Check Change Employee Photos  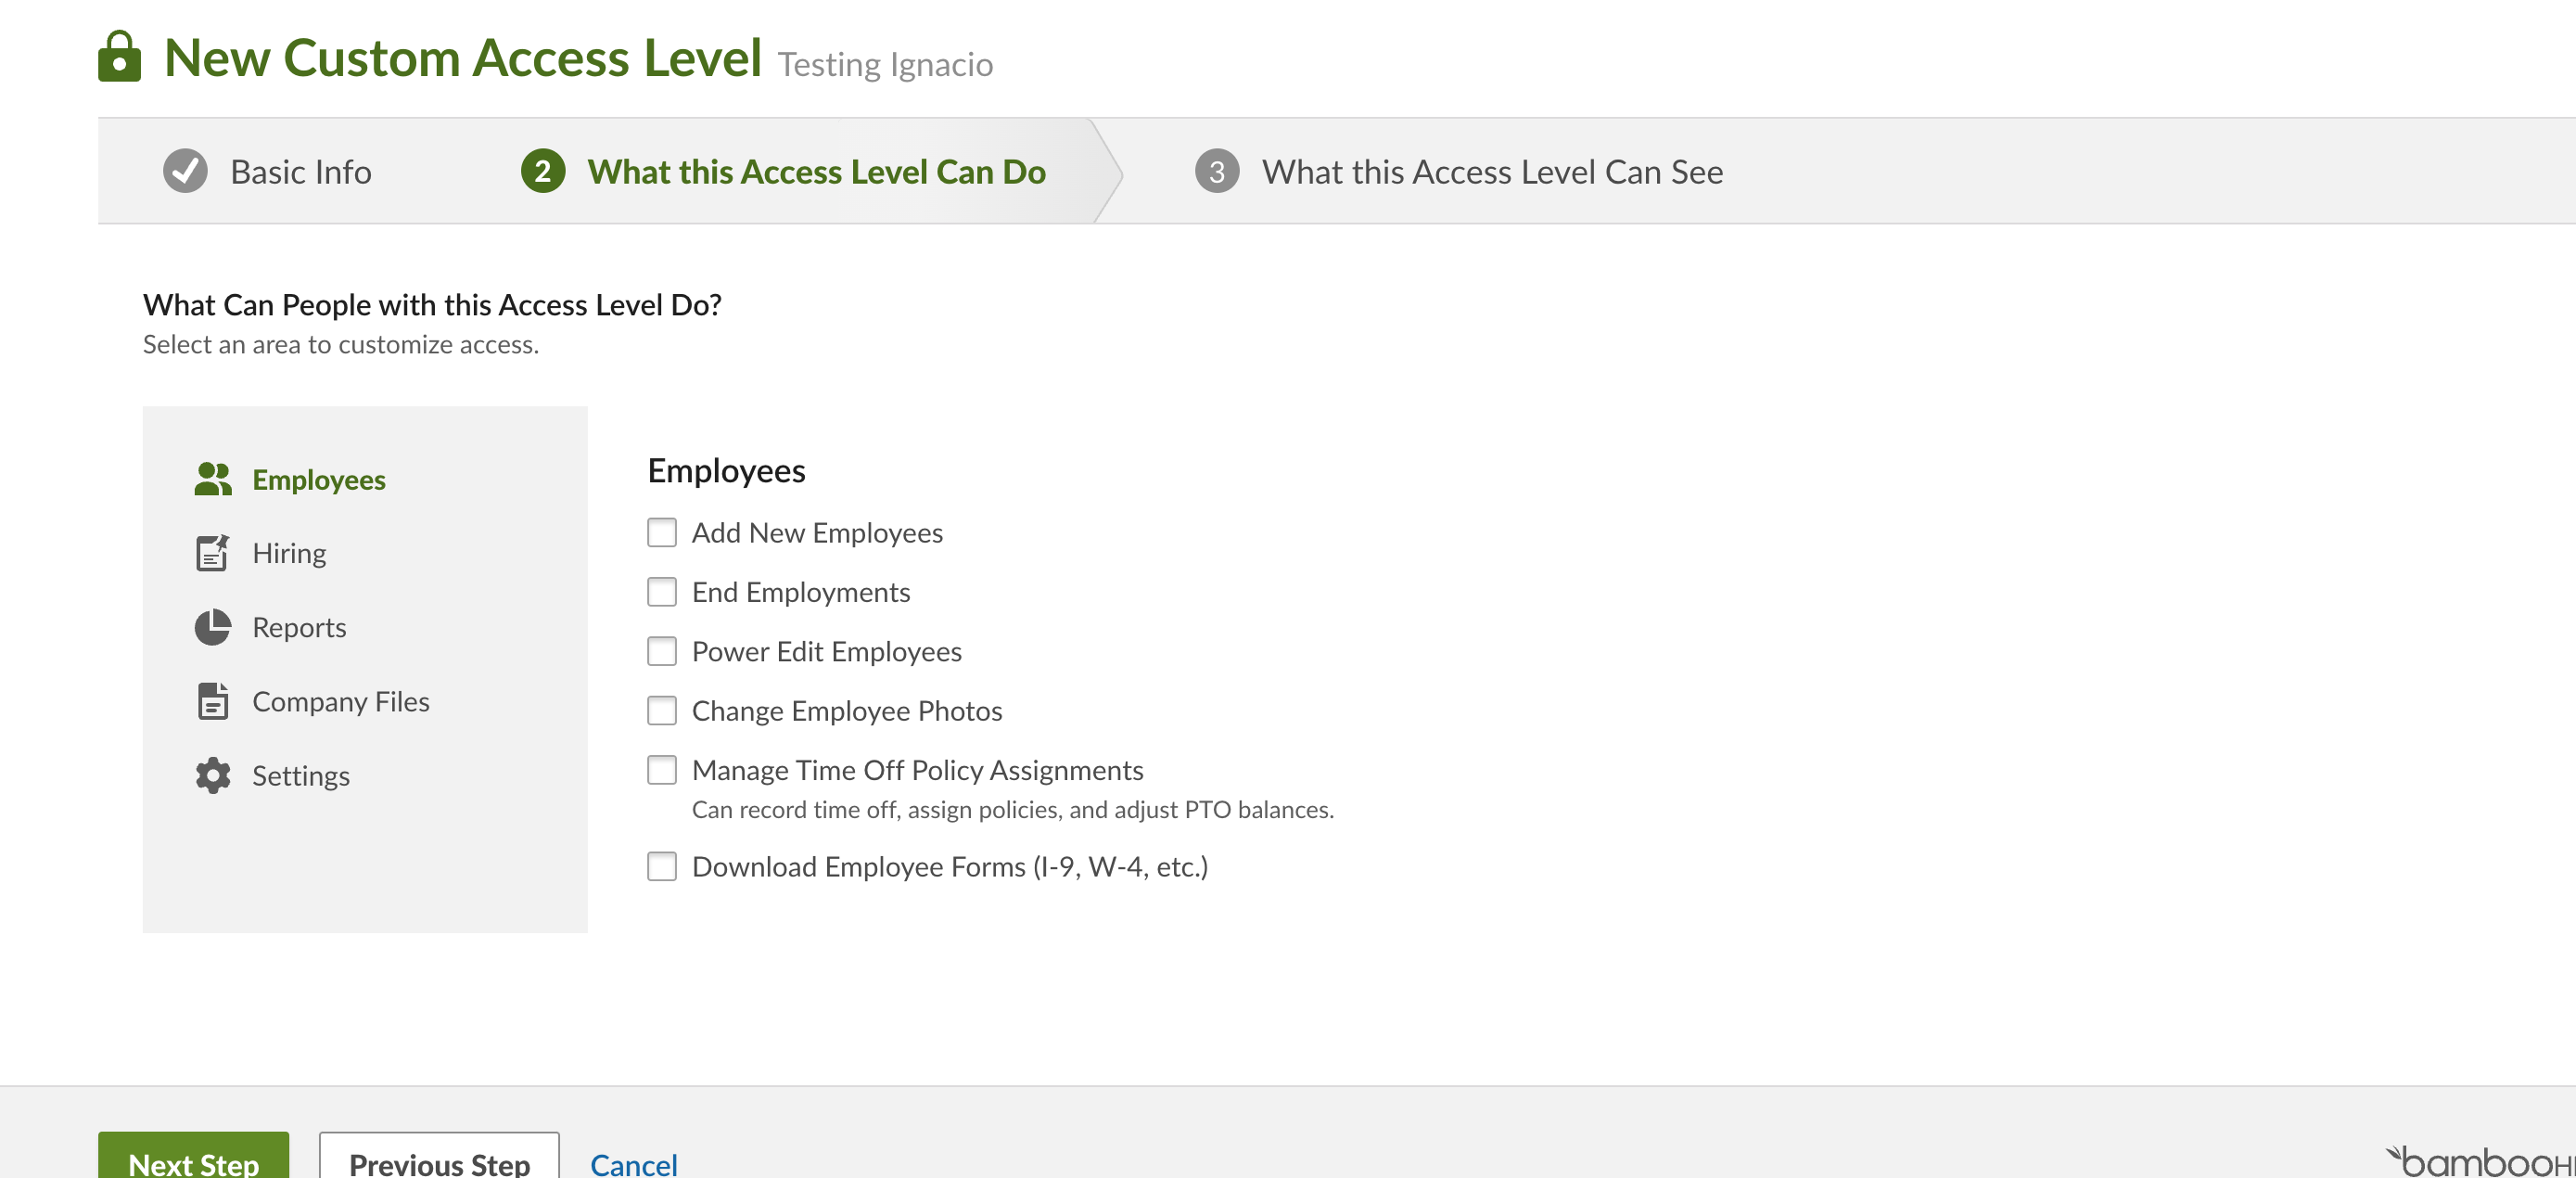[x=662, y=711]
